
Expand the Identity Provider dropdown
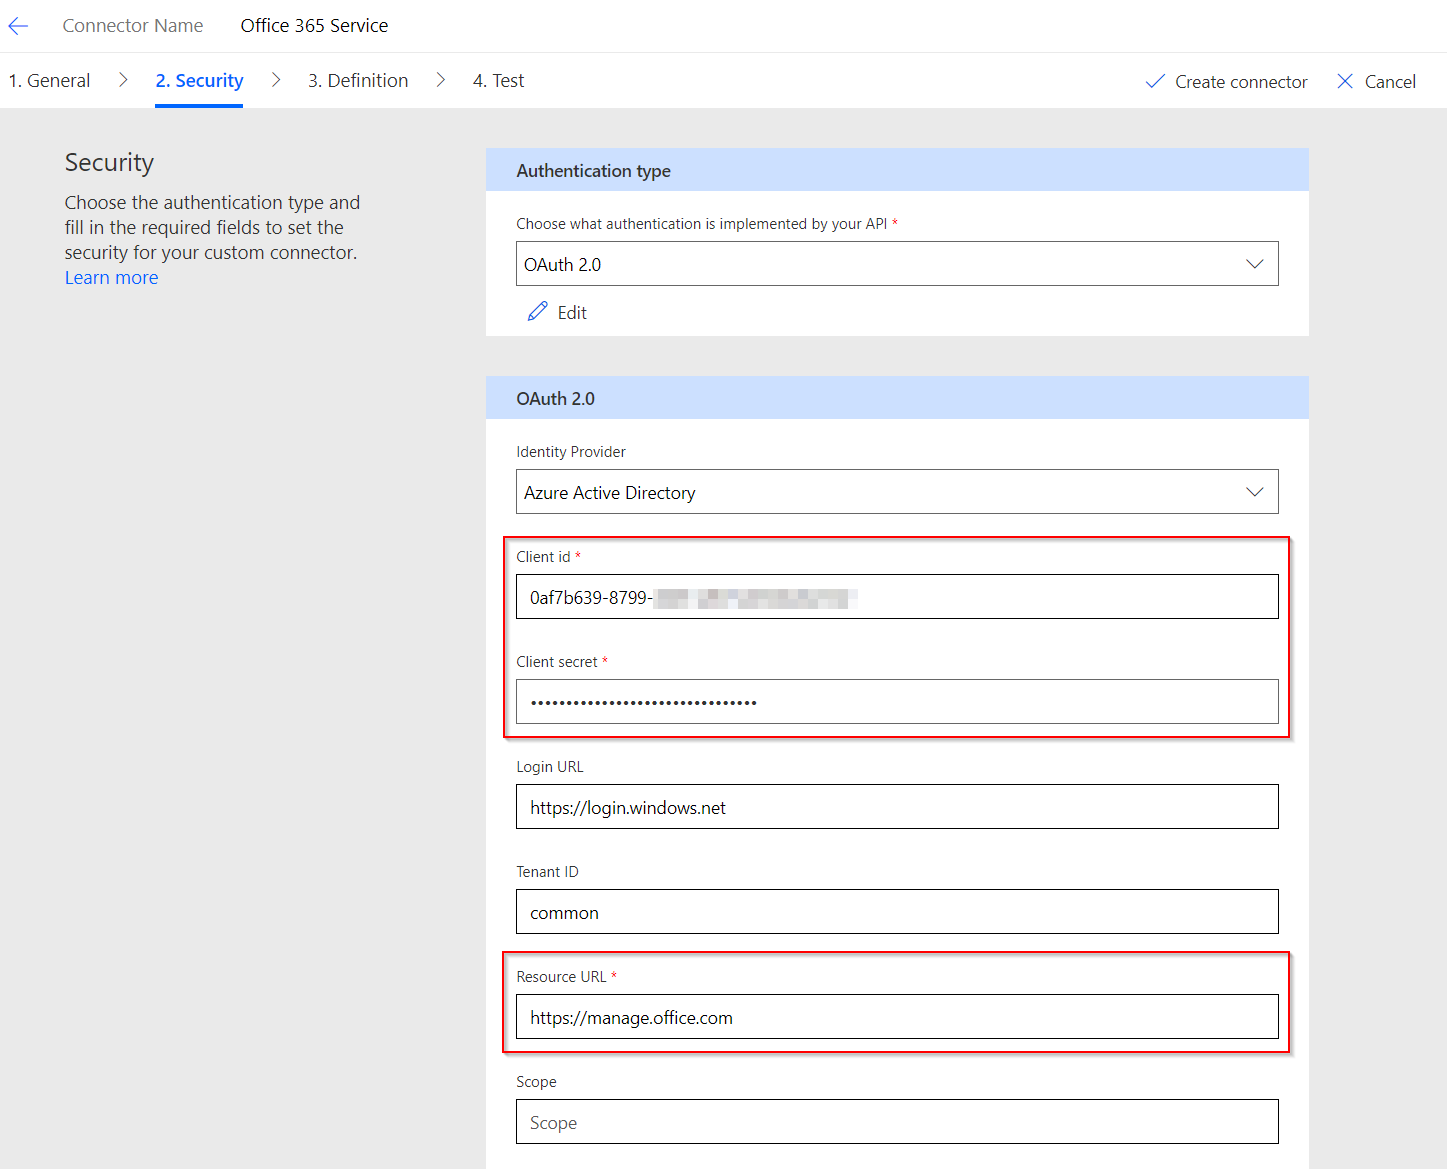(897, 492)
